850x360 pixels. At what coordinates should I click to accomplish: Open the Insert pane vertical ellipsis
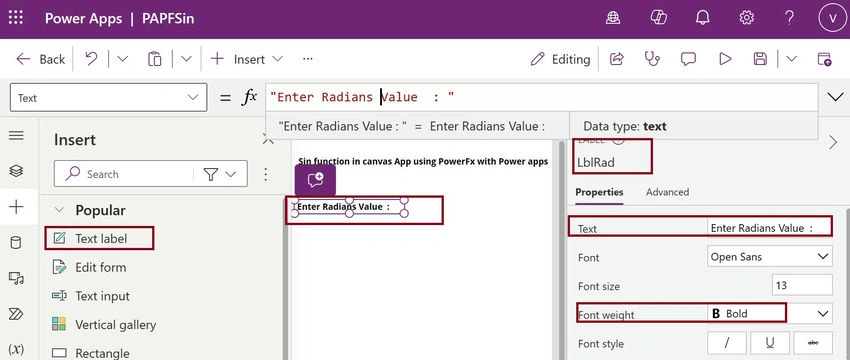click(266, 174)
